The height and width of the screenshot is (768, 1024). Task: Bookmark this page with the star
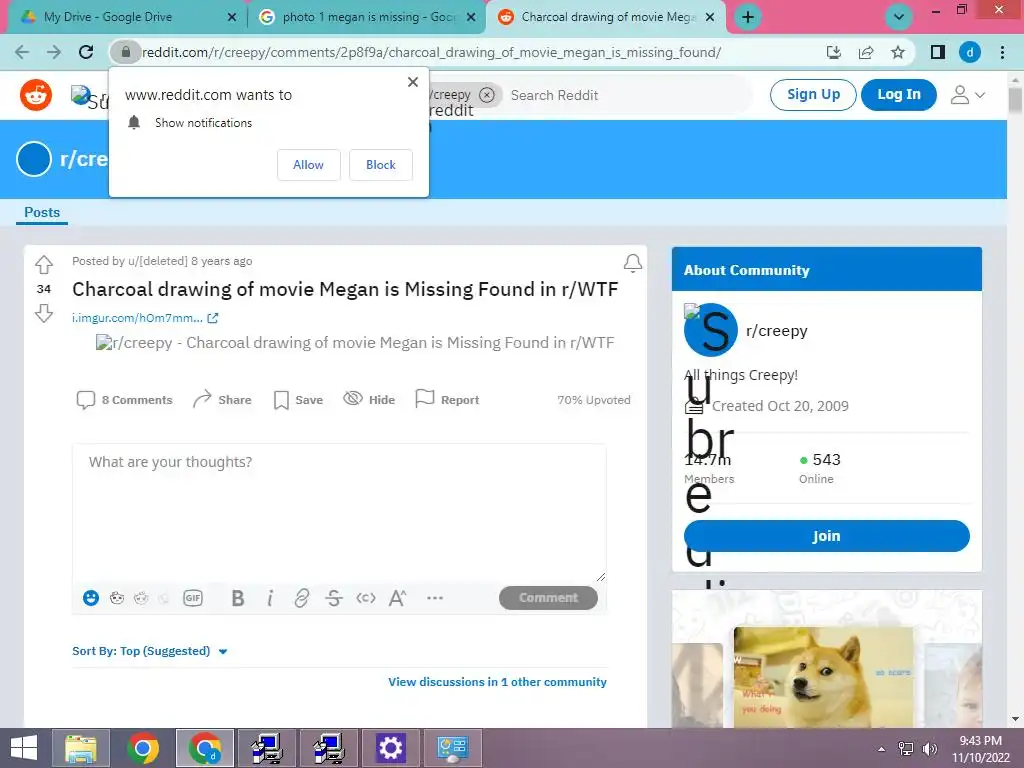click(x=898, y=52)
